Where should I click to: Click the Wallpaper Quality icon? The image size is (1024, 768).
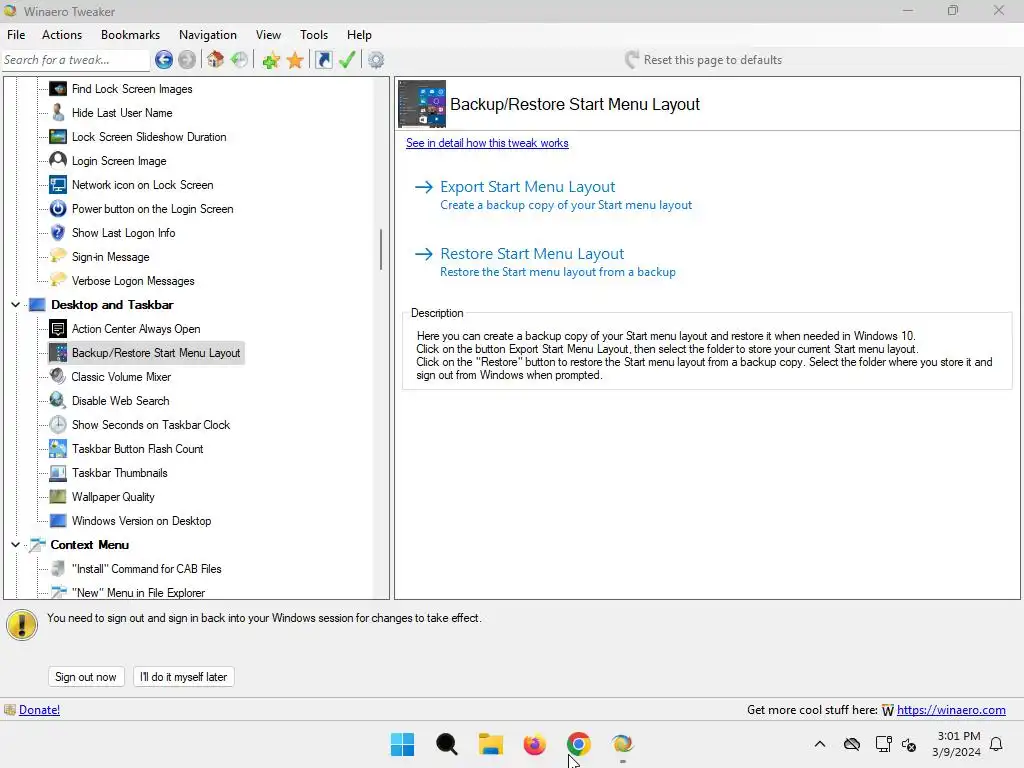click(58, 496)
